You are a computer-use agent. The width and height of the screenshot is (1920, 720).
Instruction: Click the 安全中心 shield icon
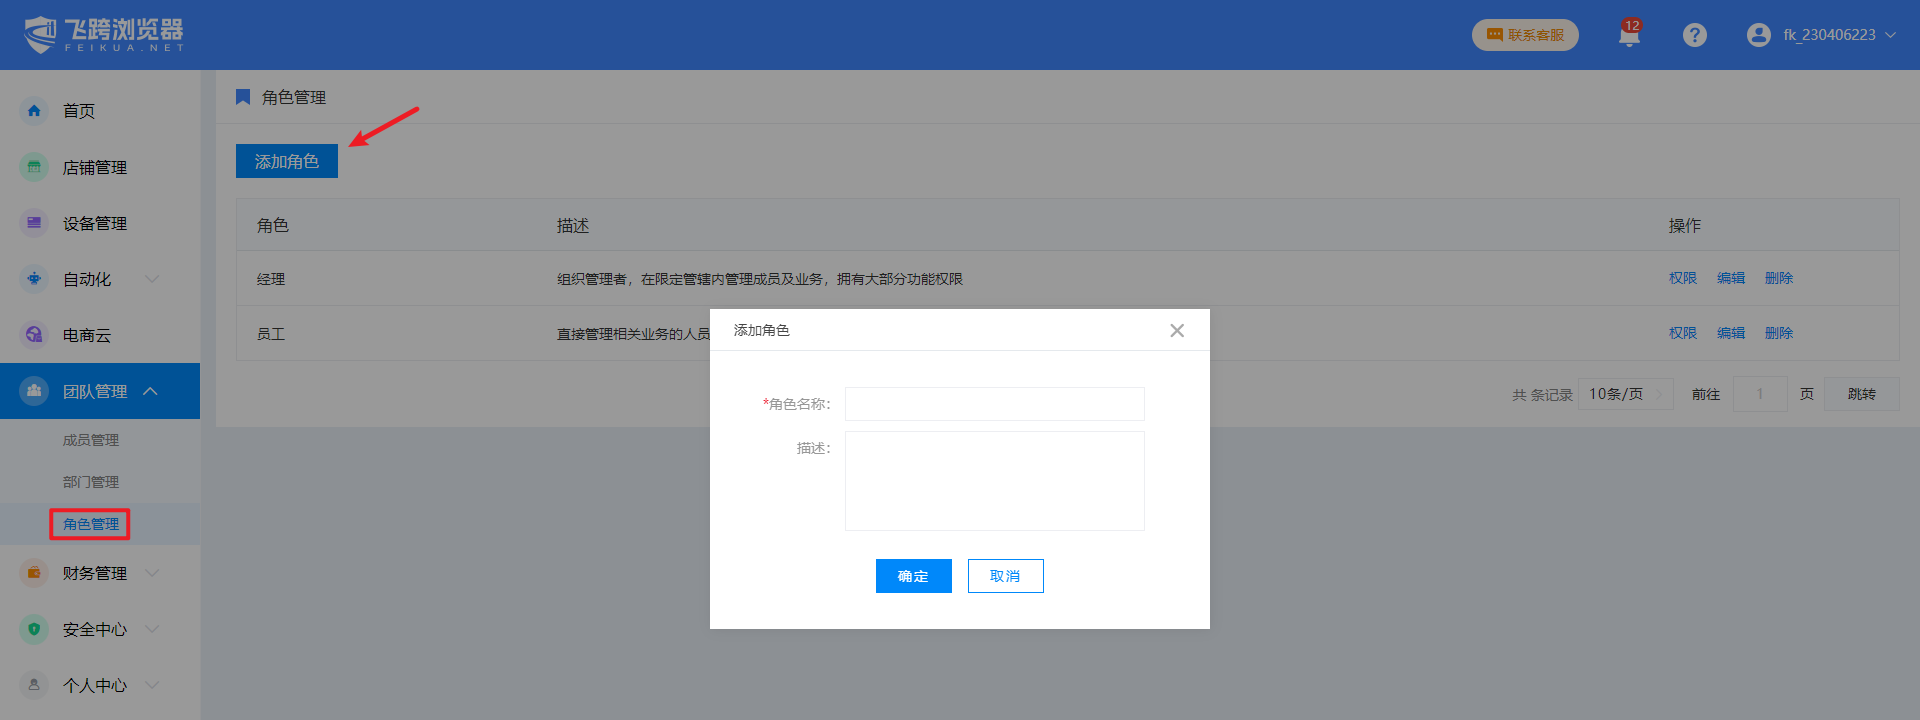(x=34, y=629)
